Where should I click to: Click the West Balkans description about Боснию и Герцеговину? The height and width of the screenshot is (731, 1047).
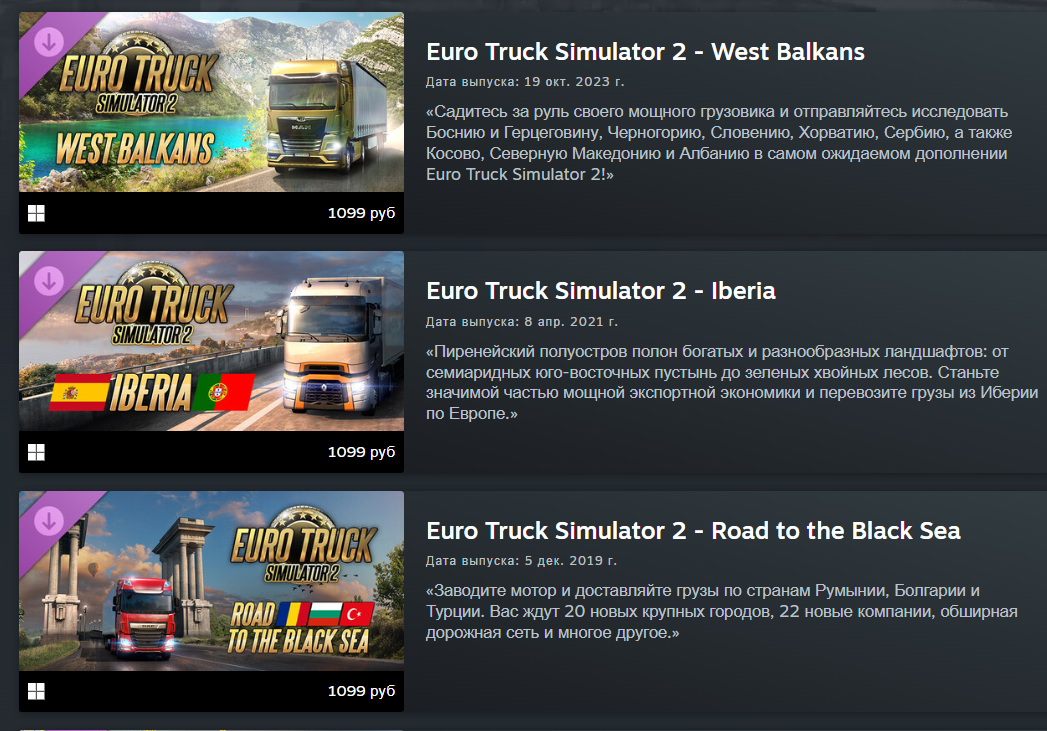tap(719, 143)
